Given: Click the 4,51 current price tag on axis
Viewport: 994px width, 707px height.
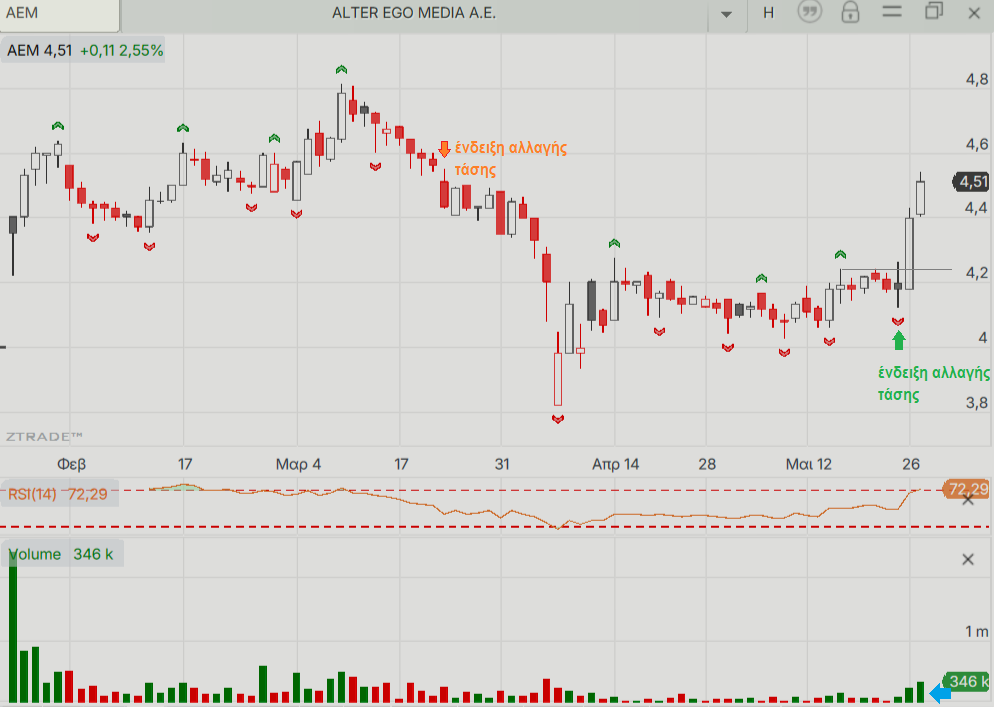Looking at the screenshot, I should (x=972, y=182).
